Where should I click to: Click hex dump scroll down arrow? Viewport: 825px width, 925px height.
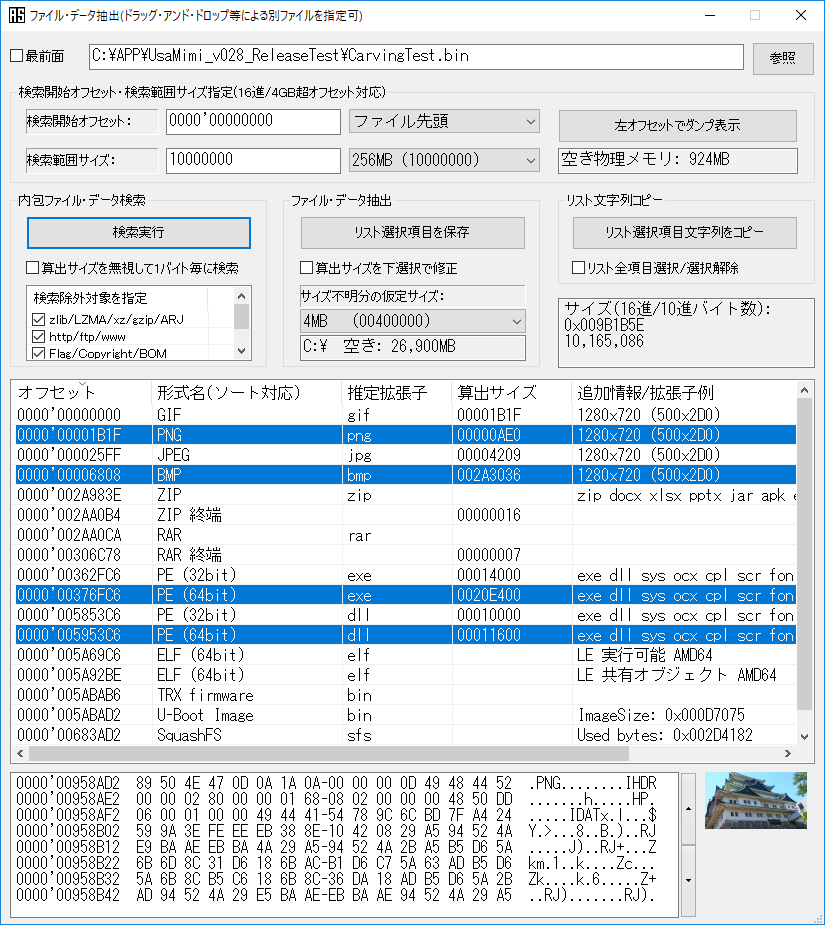click(x=688, y=880)
